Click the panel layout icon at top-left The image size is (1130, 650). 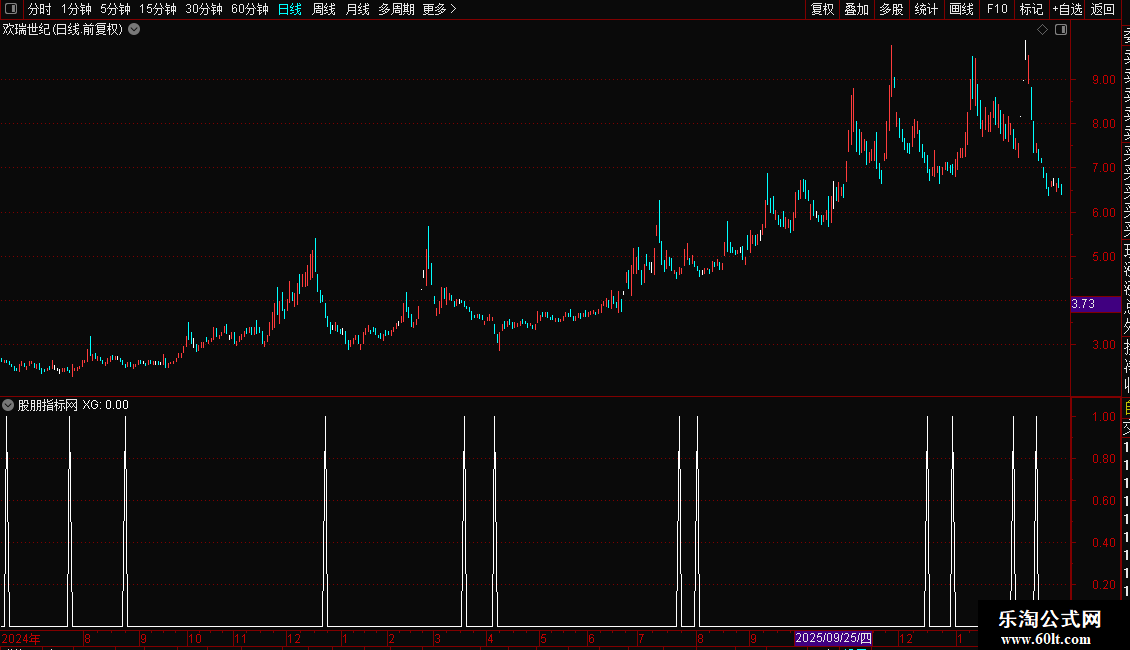(11, 9)
